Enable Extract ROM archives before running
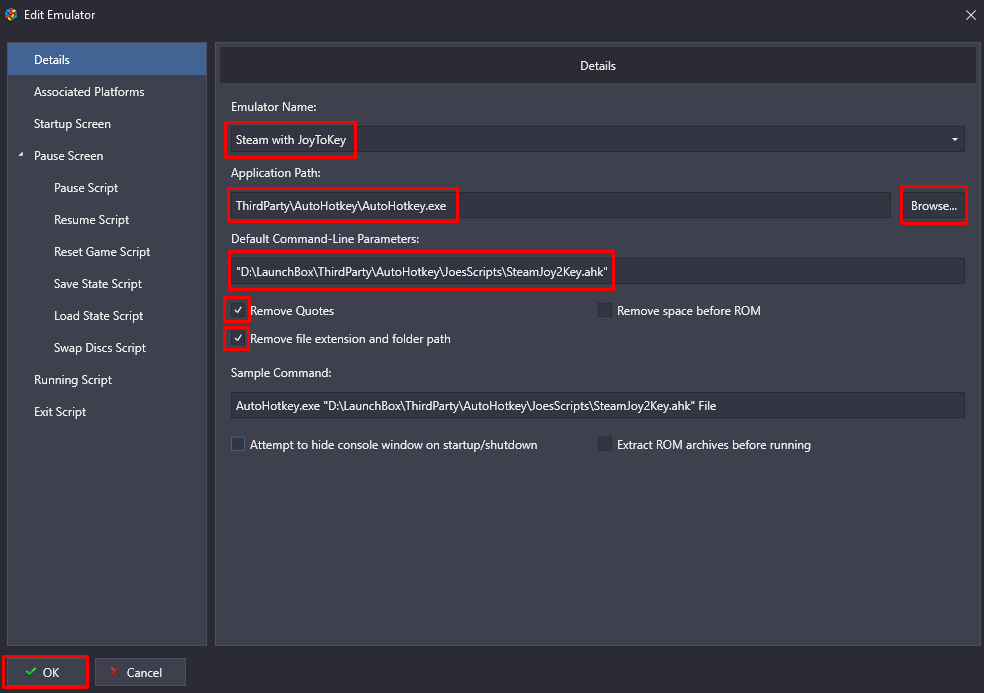This screenshot has width=984, height=693. click(605, 444)
